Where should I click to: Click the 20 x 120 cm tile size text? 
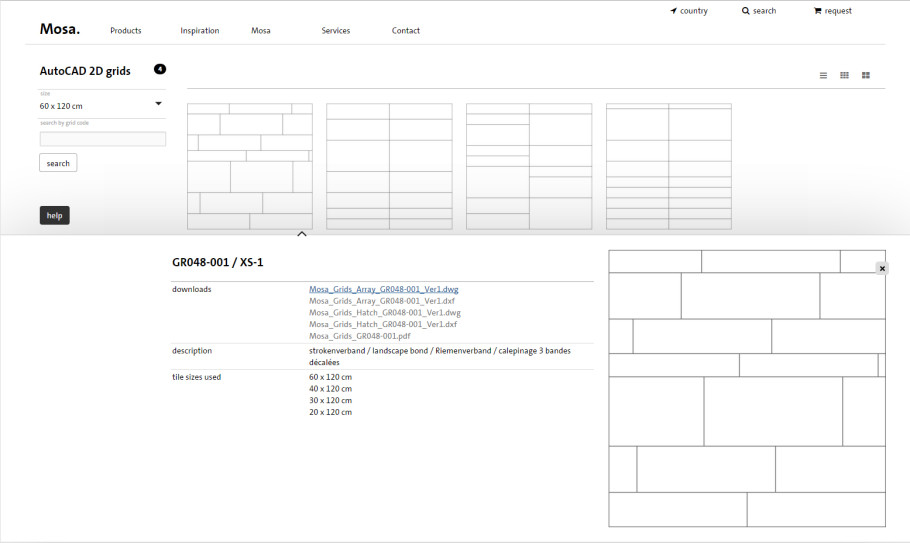[330, 412]
